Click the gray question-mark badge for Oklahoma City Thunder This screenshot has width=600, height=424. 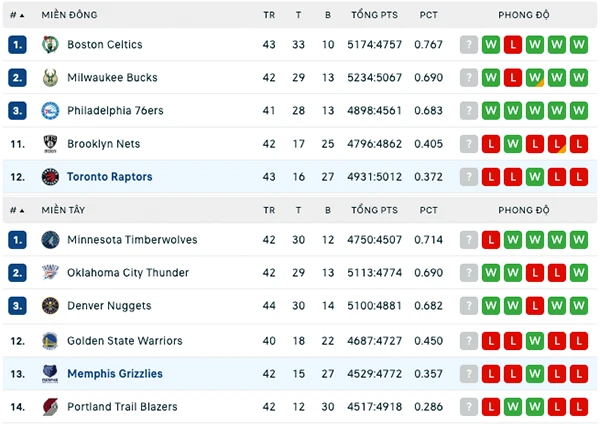click(x=469, y=273)
